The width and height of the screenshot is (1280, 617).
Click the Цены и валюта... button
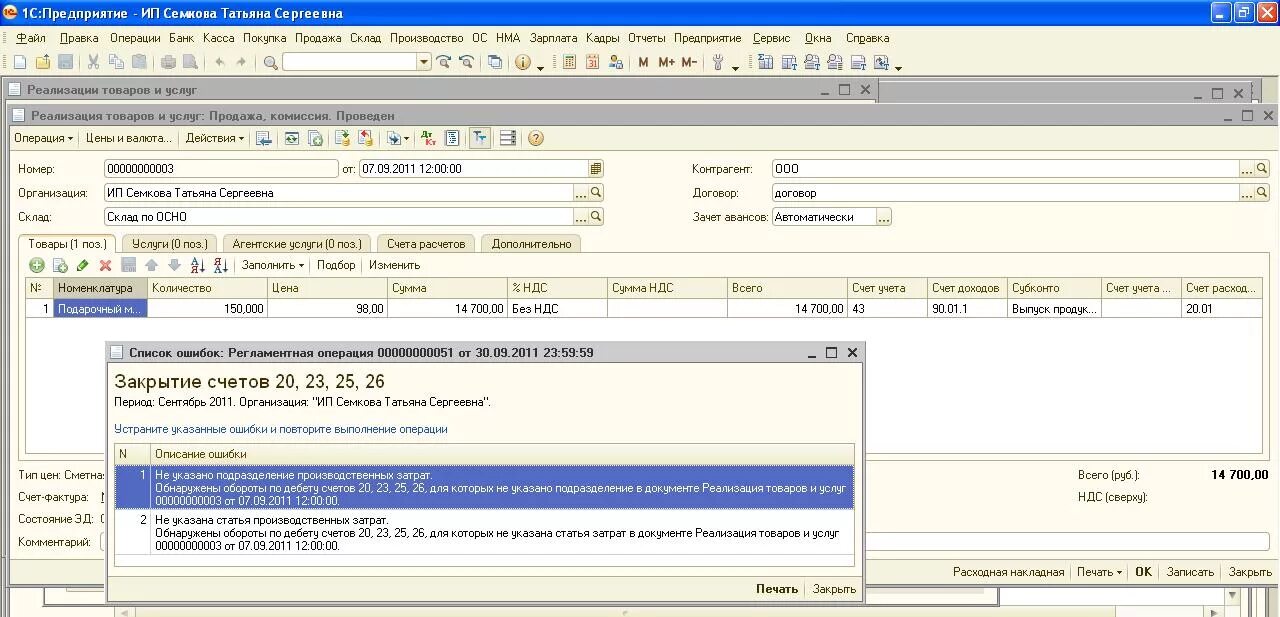(129, 138)
